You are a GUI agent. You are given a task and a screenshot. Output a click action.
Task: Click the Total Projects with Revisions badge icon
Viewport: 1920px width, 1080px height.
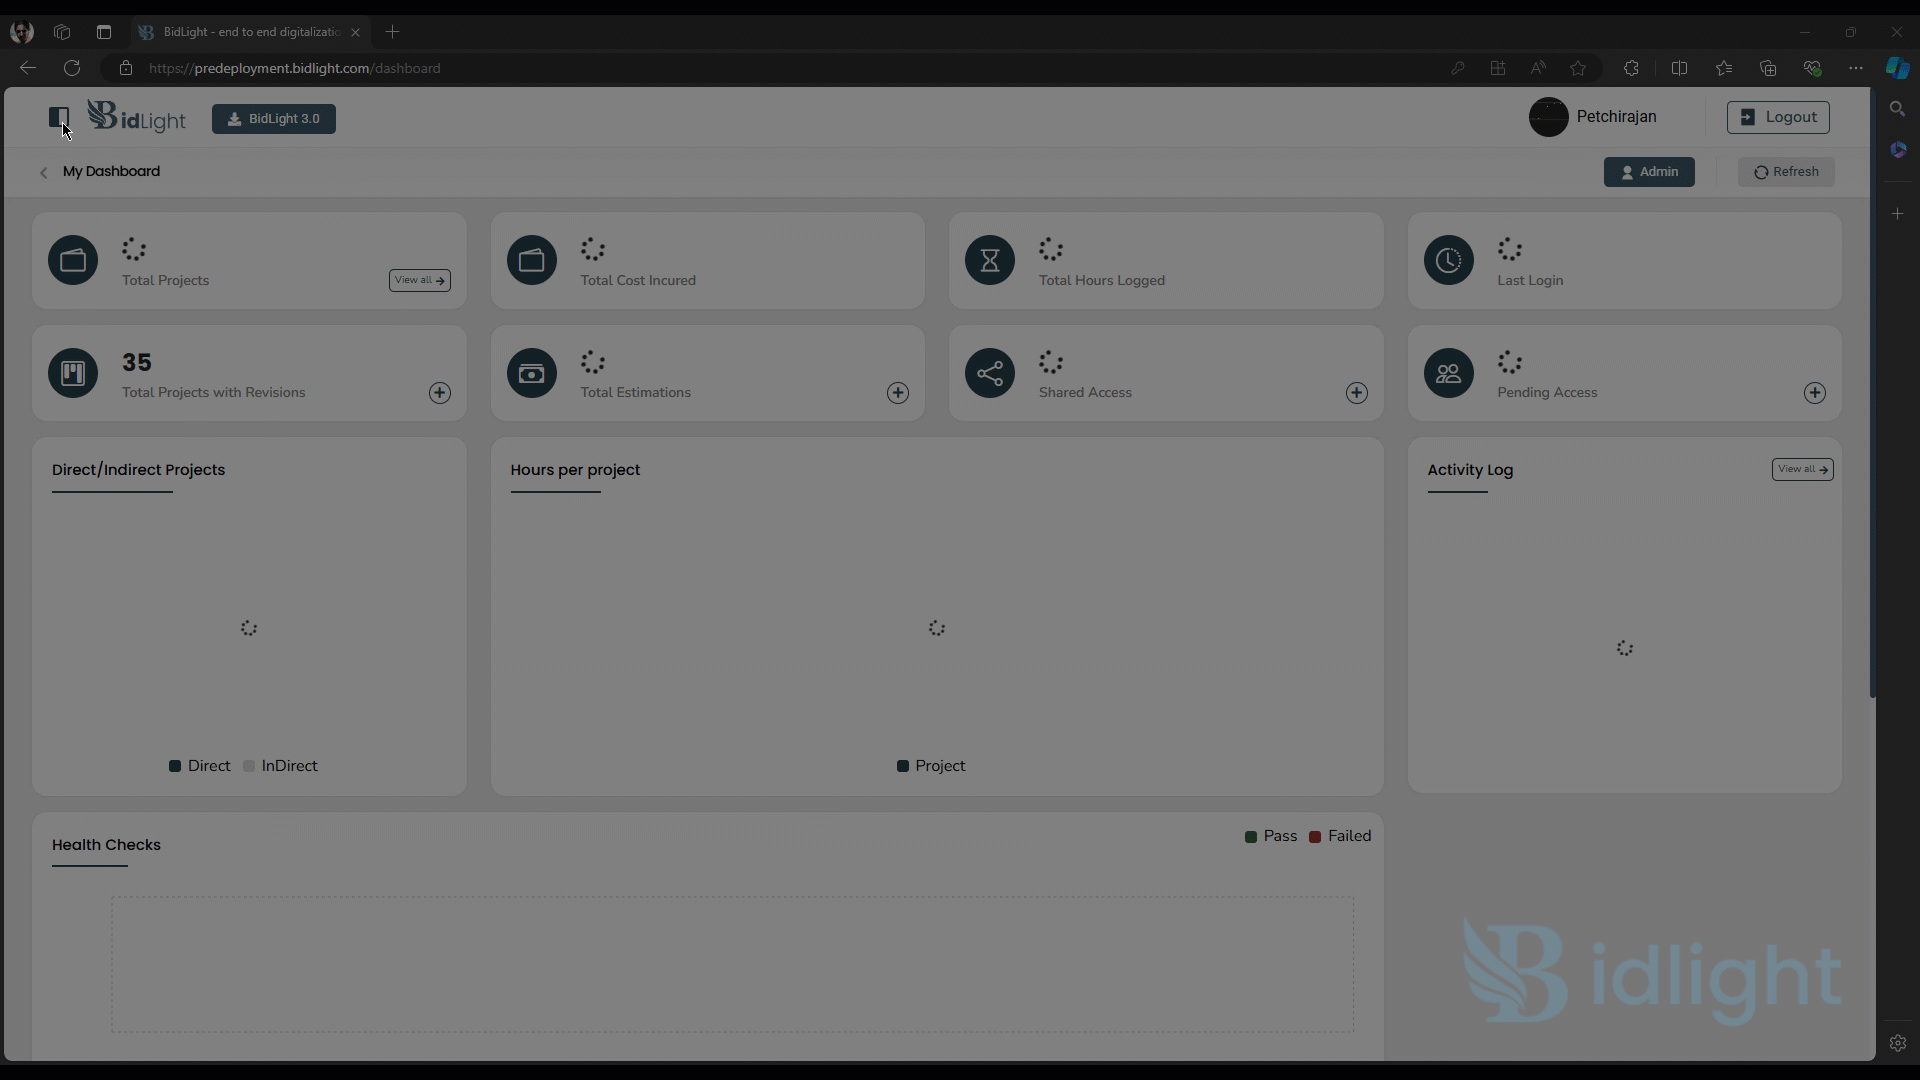(x=74, y=373)
